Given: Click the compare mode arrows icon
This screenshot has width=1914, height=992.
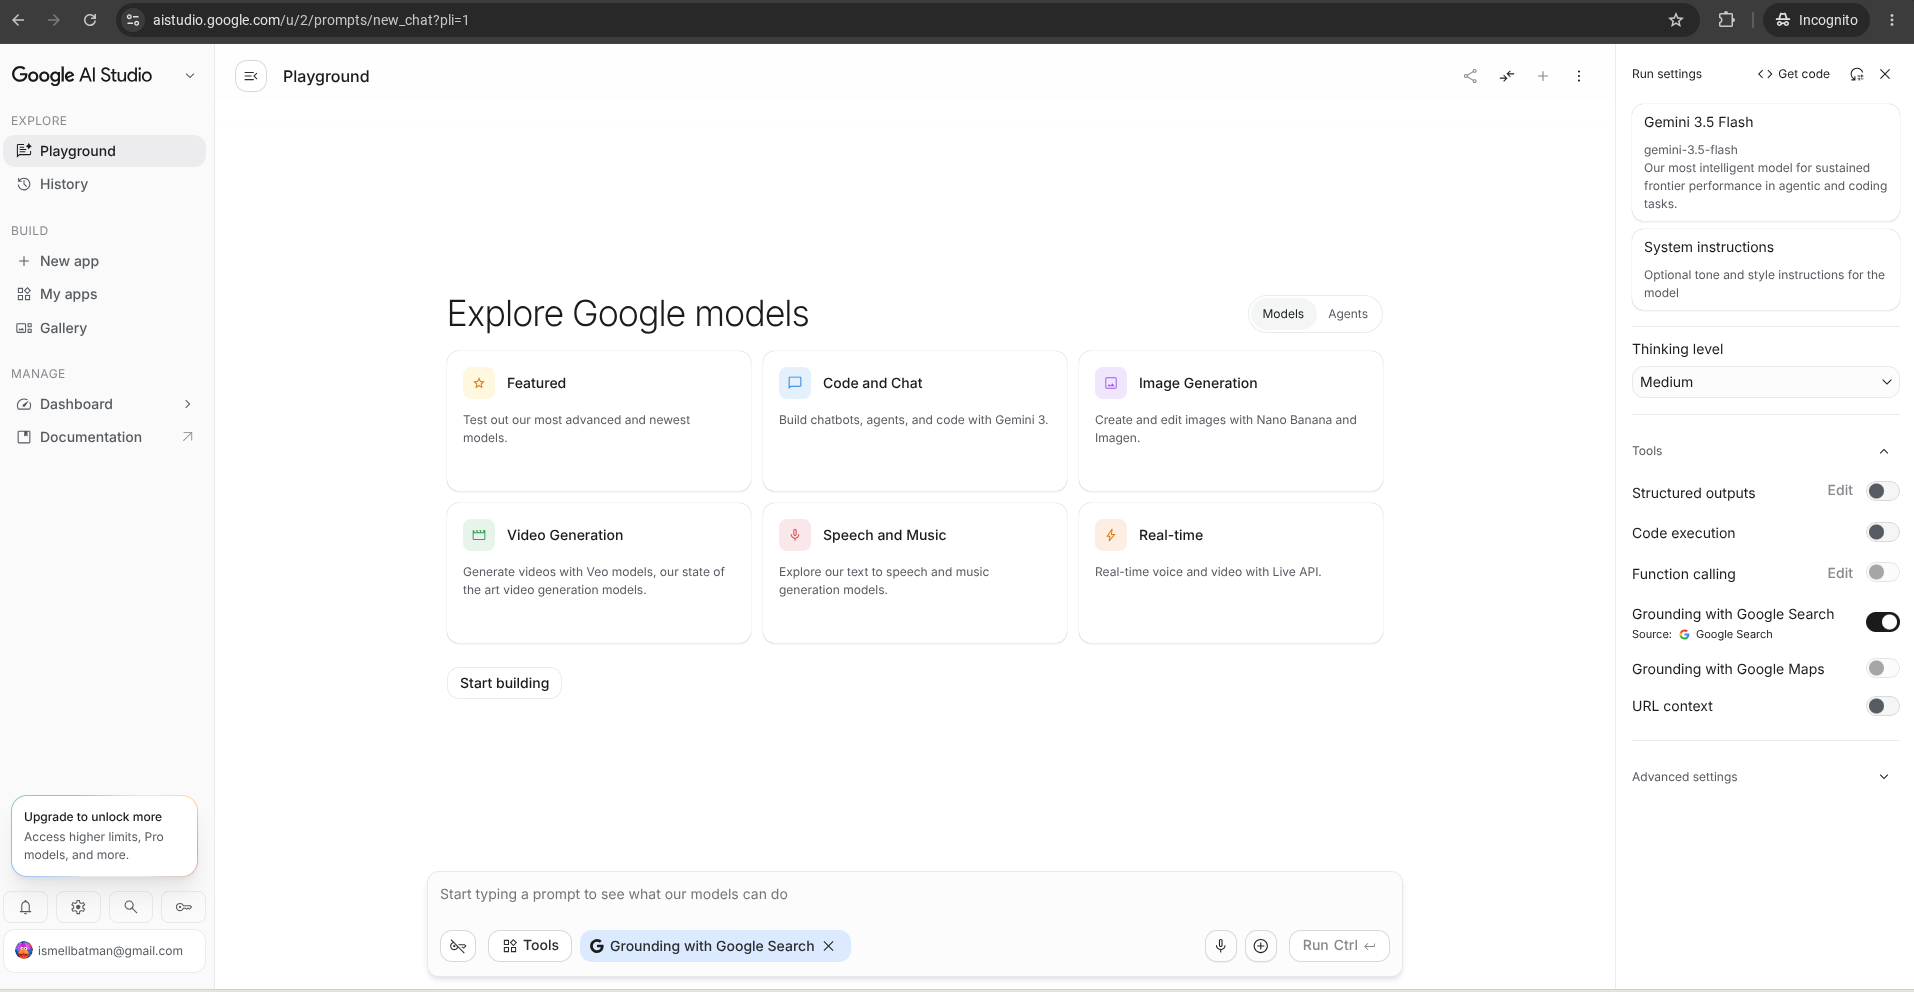Looking at the screenshot, I should [1507, 76].
